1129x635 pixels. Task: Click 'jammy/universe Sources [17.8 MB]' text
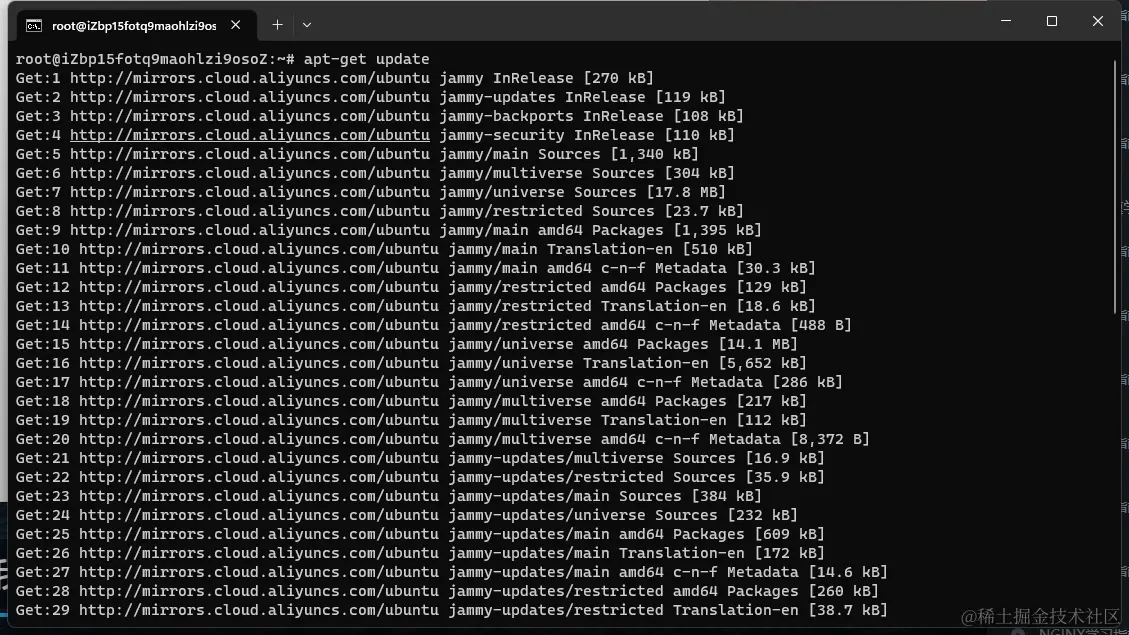click(x=583, y=192)
